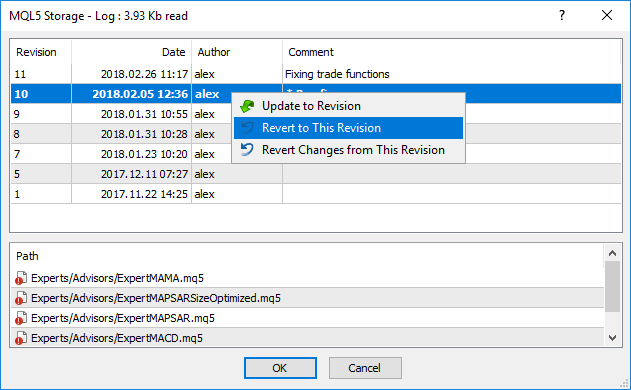Screen dimensions: 631x390
Task: Click the ExpertMAPSAR.mq5 file icon
Action: point(21,318)
